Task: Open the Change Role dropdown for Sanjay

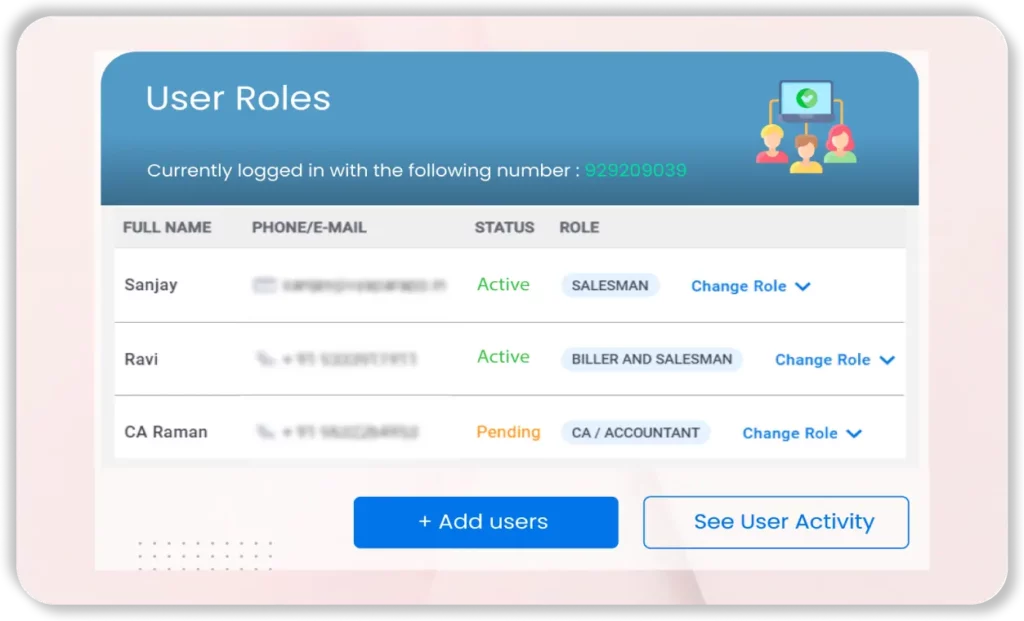Action: point(750,286)
